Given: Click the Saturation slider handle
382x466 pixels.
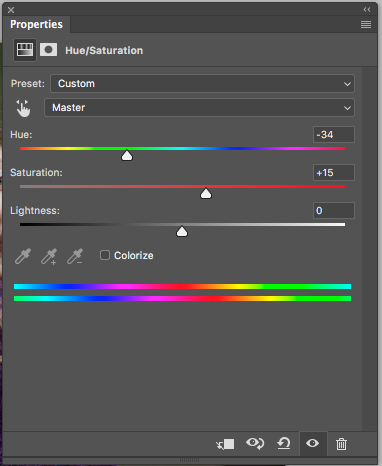Looking at the screenshot, I should 206,193.
